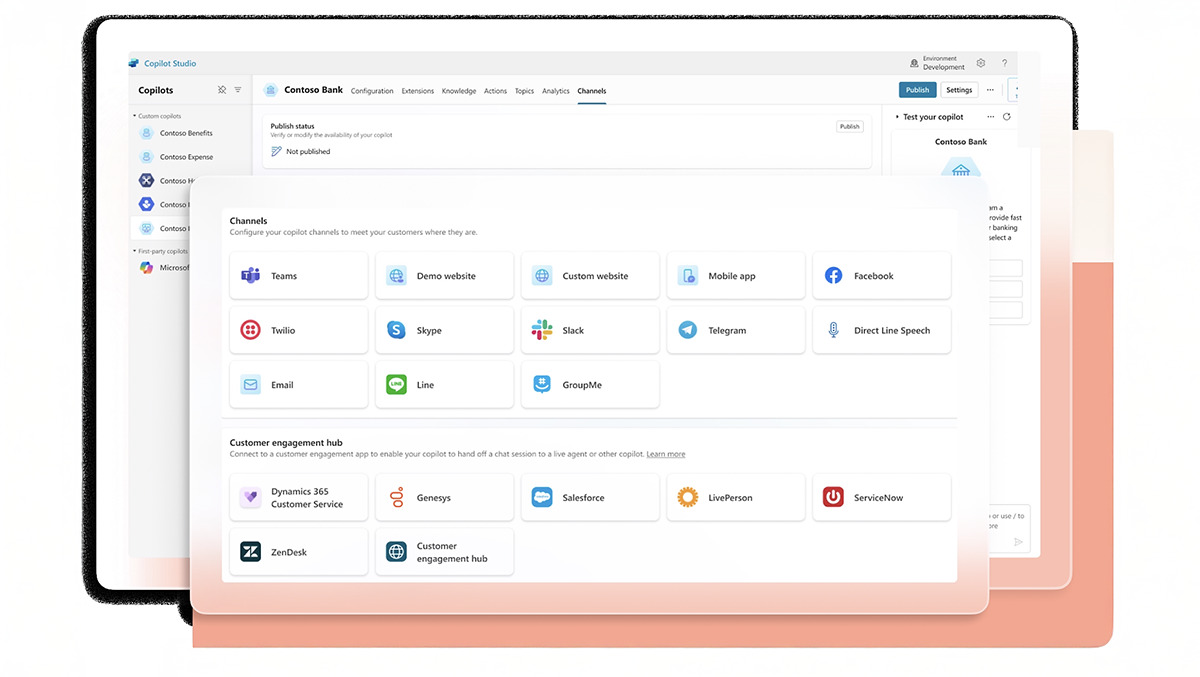Choose the LivePerson engagement tile
Viewport: 1200px width, 677px height.
[737, 498]
